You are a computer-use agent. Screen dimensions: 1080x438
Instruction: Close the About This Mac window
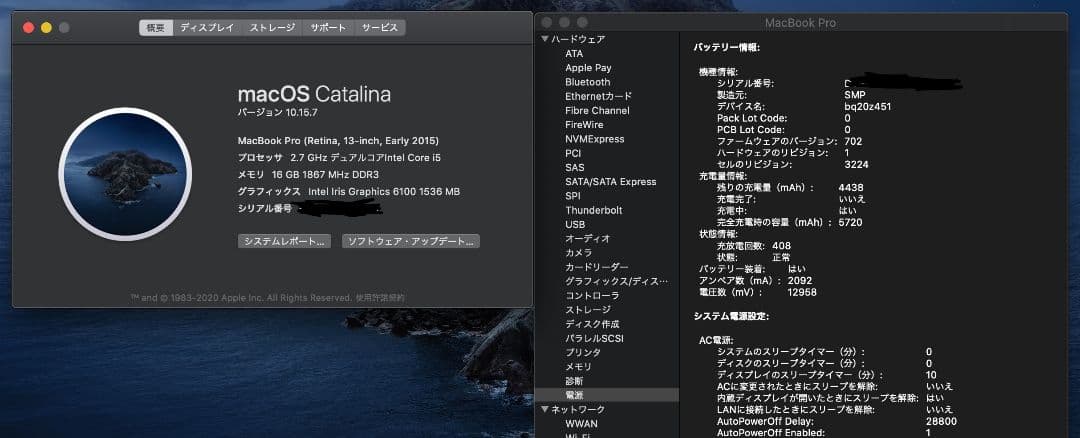click(x=28, y=28)
